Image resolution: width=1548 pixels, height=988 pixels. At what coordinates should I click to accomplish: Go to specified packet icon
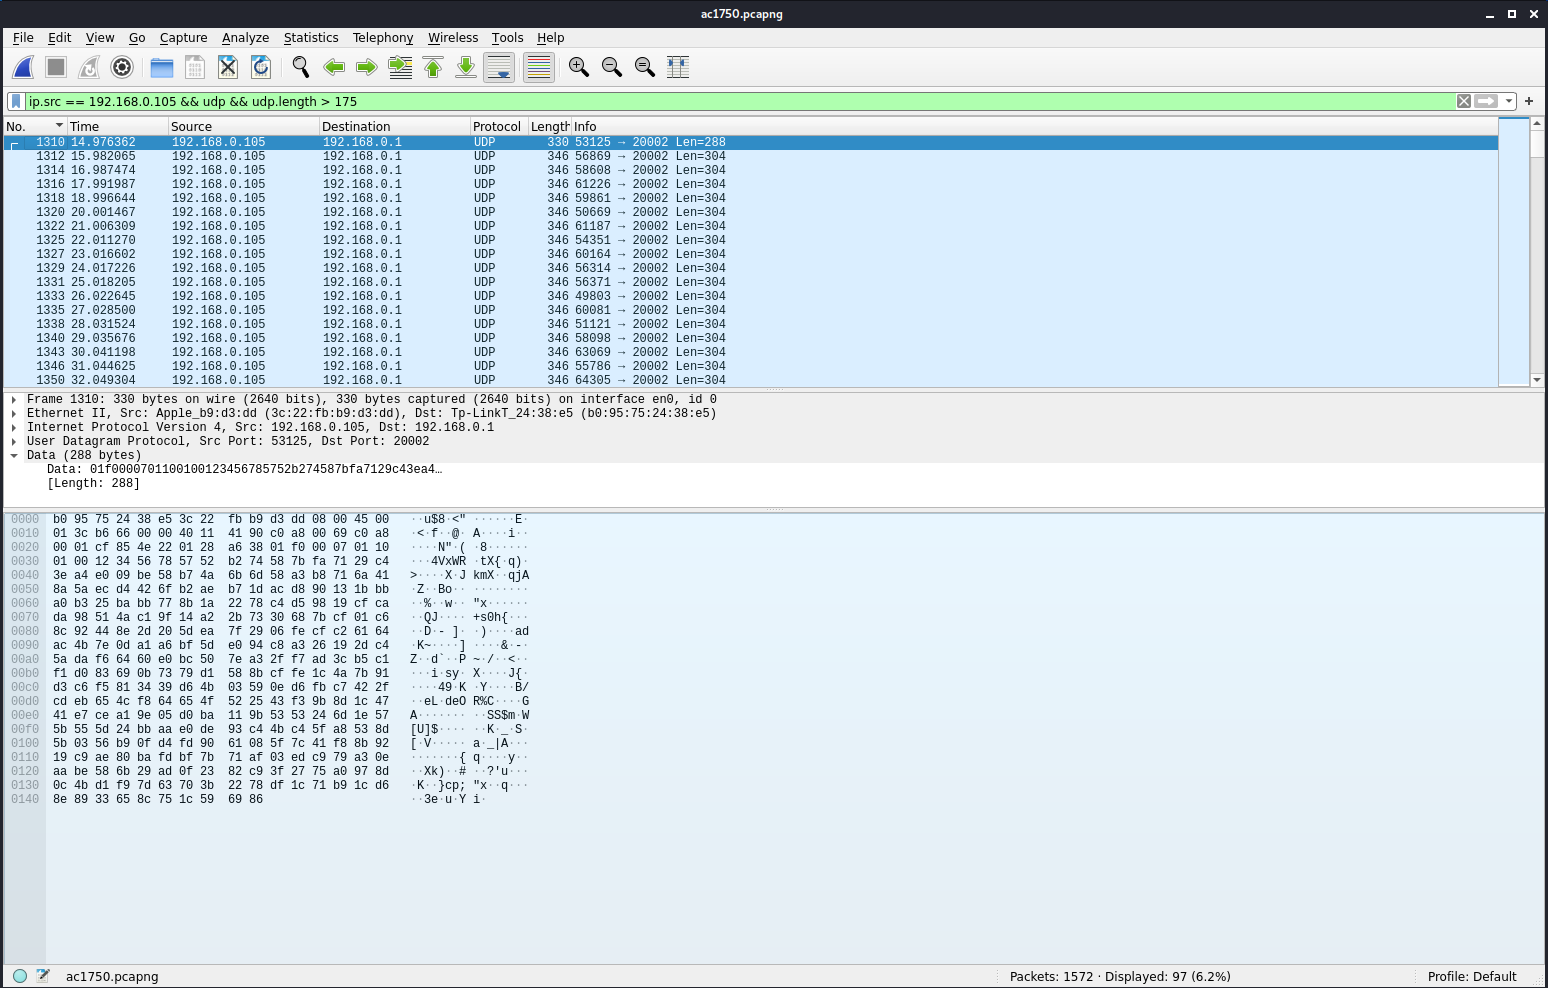tap(400, 67)
